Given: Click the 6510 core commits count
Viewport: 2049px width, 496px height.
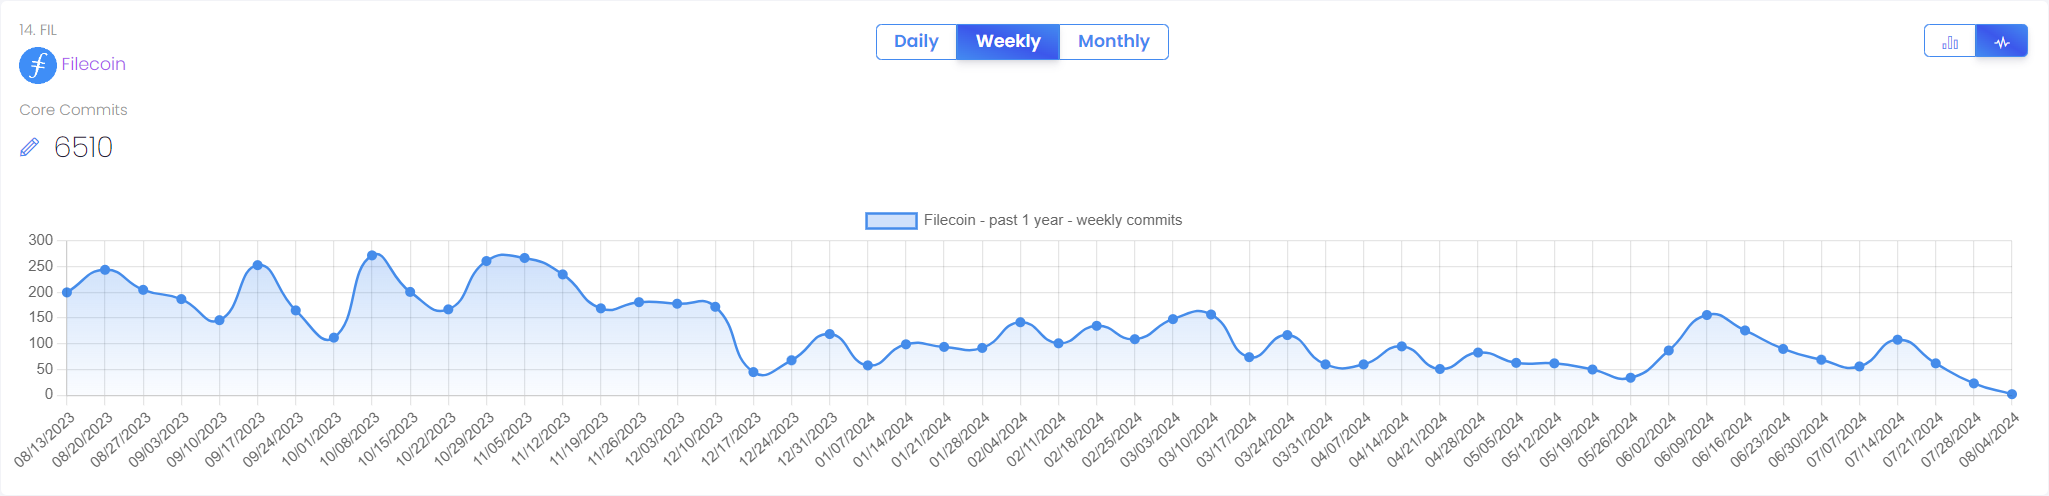Looking at the screenshot, I should tap(83, 148).
